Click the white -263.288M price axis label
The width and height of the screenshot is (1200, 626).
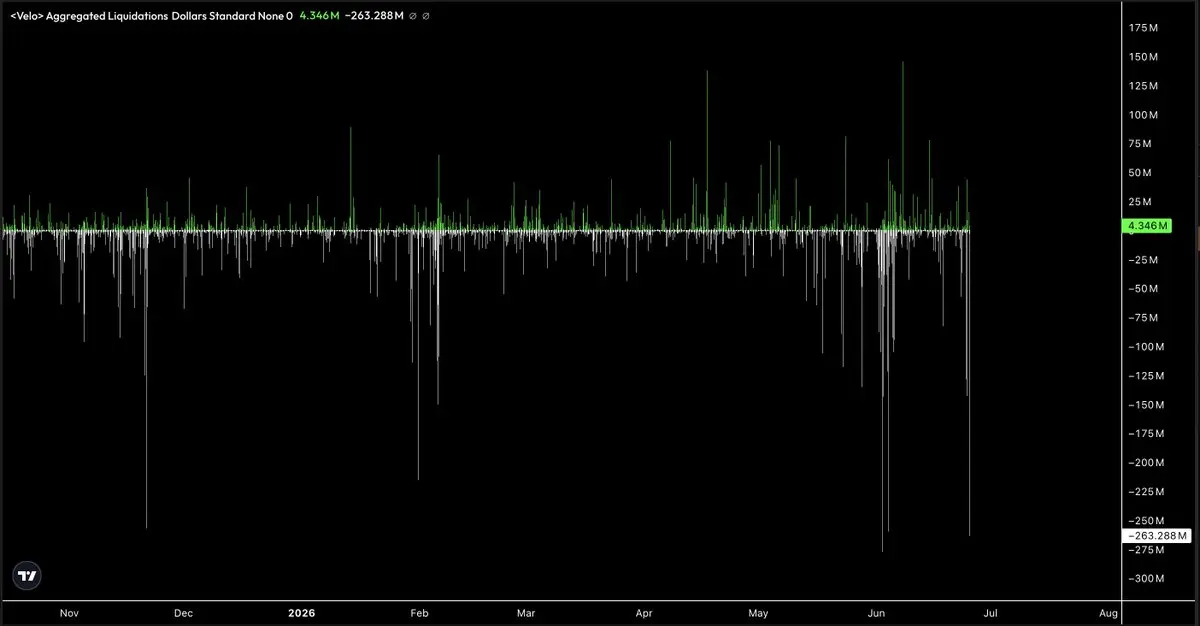(1157, 535)
